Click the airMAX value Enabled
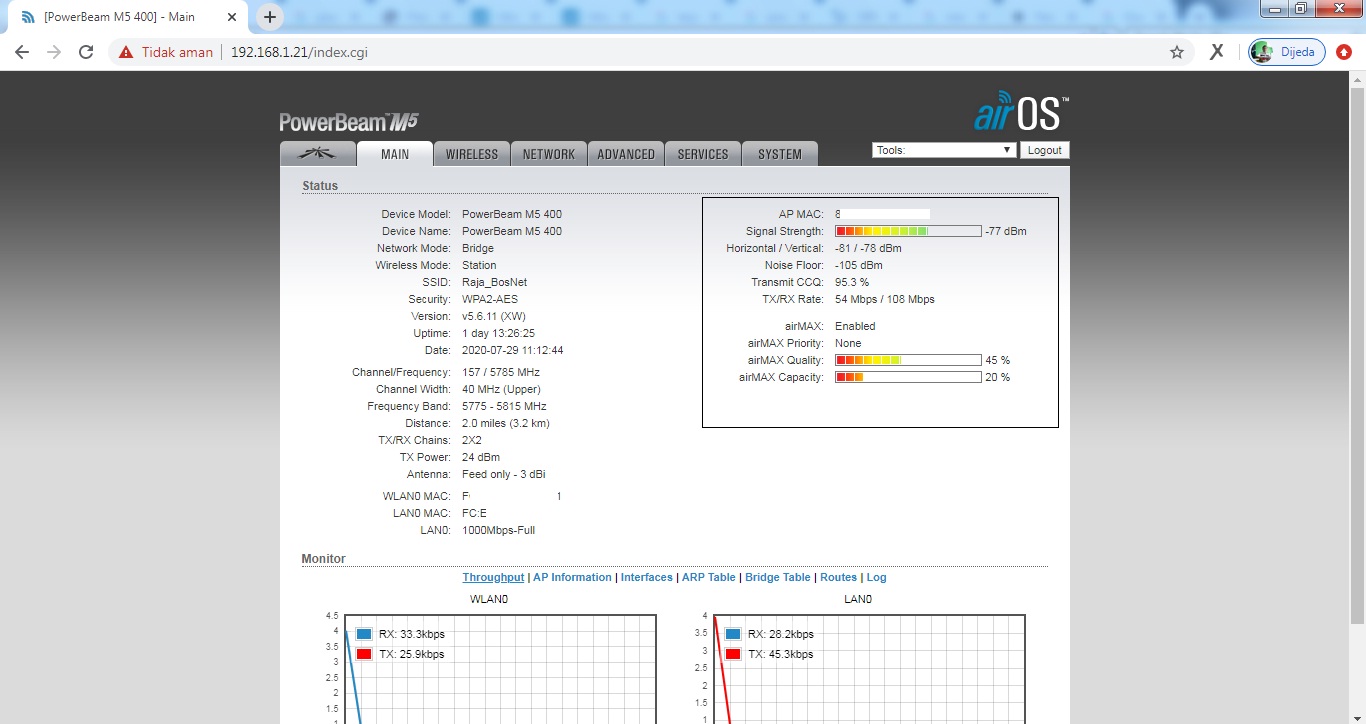This screenshot has width=1366, height=724. (x=855, y=326)
